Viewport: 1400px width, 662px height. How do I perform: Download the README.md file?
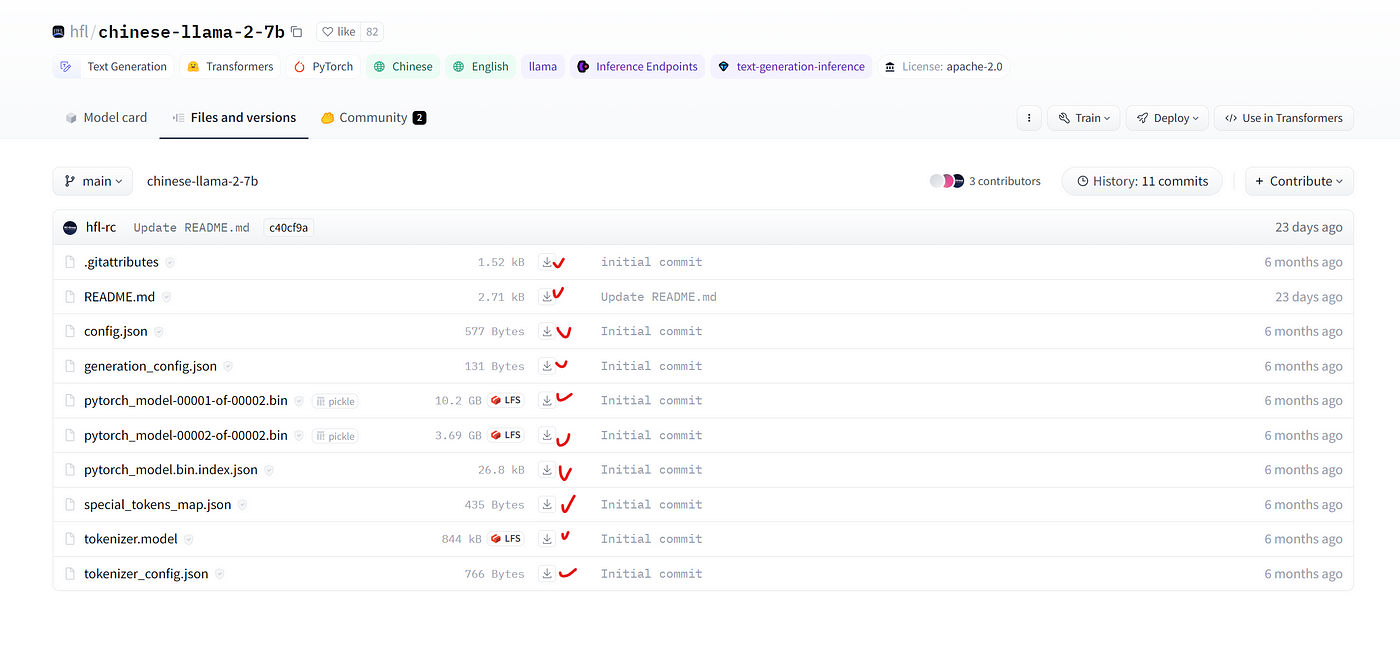547,297
